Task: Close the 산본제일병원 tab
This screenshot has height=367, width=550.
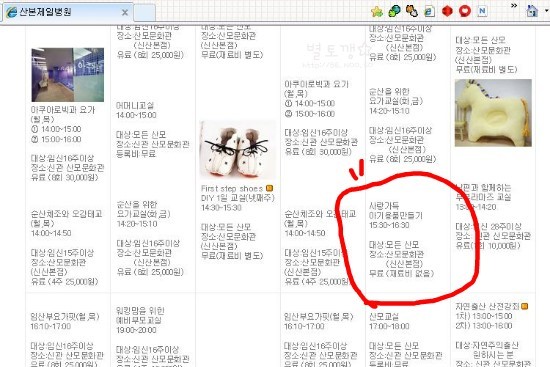Action: pyautogui.click(x=125, y=13)
